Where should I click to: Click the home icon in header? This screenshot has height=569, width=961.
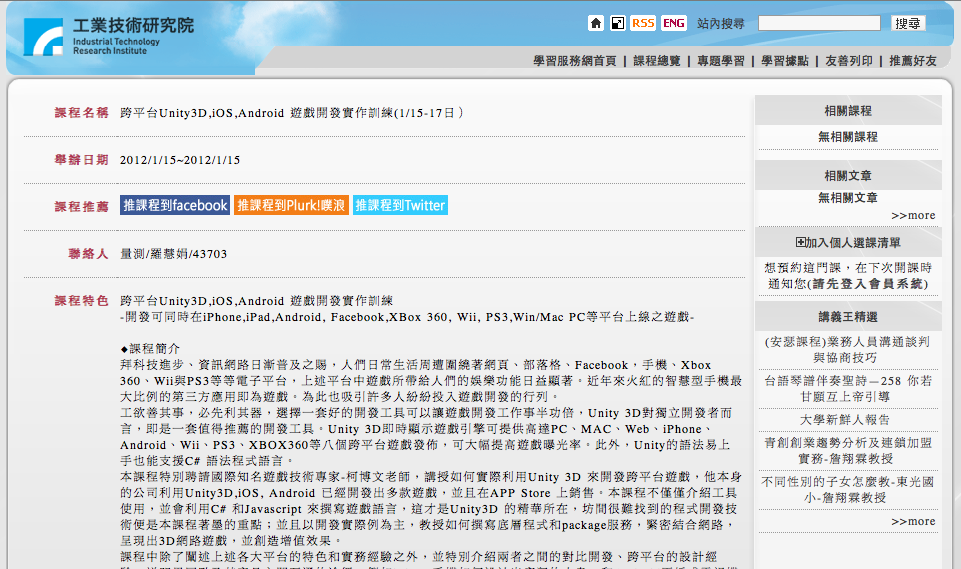(596, 23)
